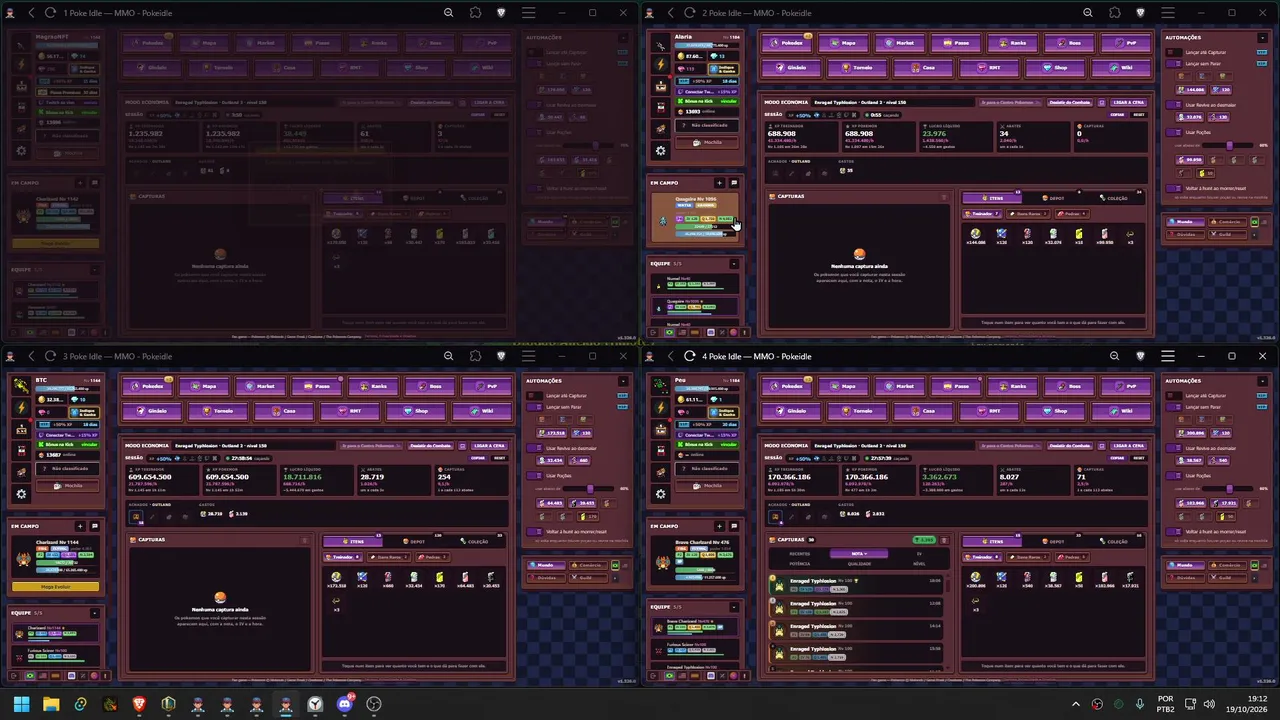Viewport: 1280px width, 720px height.
Task: Click lightning bolt icon in window 4 sidebar
Action: tap(660, 408)
